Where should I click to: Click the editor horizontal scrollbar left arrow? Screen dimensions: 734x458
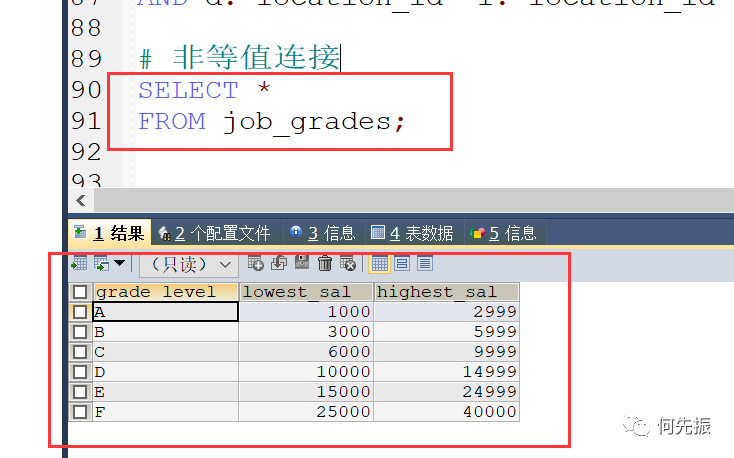81,200
